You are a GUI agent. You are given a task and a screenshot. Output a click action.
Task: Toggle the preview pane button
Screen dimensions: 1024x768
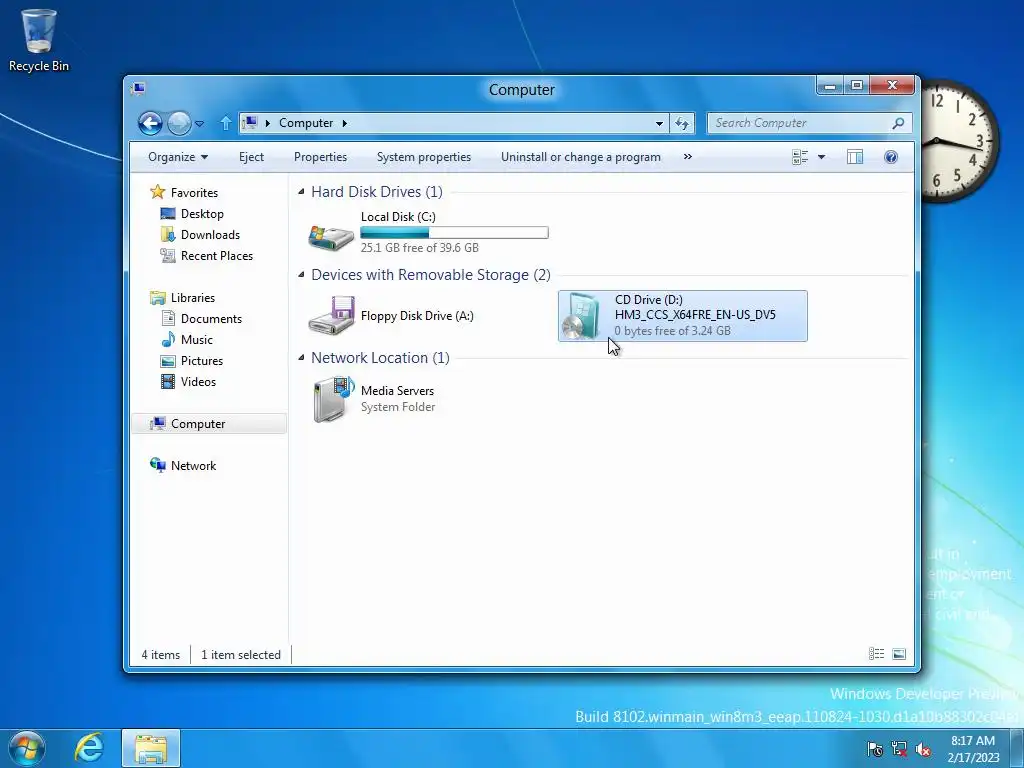point(855,157)
